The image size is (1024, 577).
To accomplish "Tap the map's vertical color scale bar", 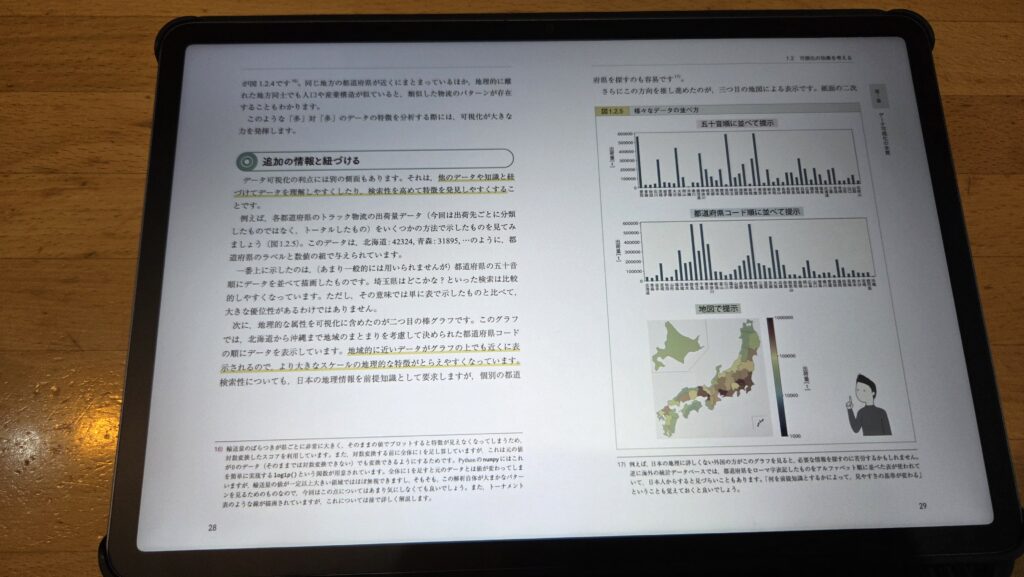I will (771, 377).
